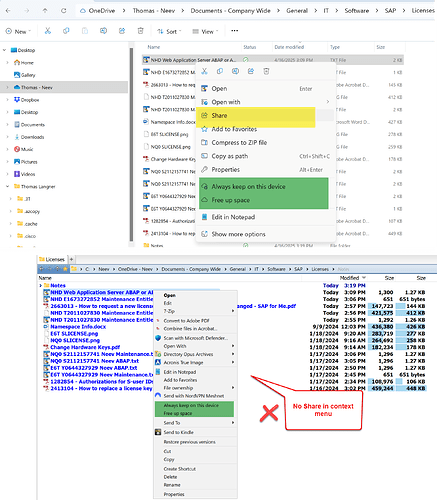Select Edit in Notepad in Explorer context menu
Viewport: 437px width, 500px height.
coord(265,217)
